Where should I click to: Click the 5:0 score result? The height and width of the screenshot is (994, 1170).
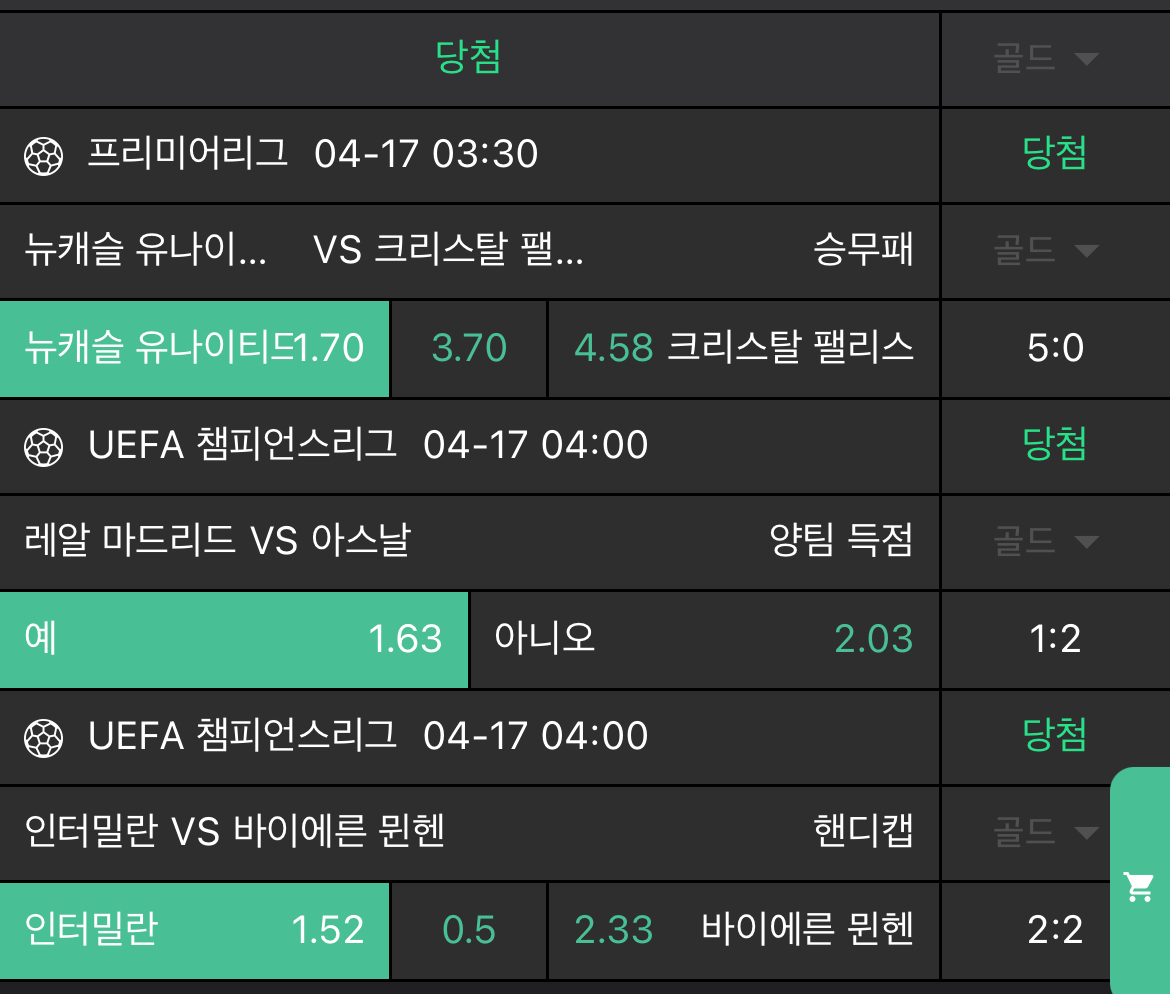click(1055, 348)
